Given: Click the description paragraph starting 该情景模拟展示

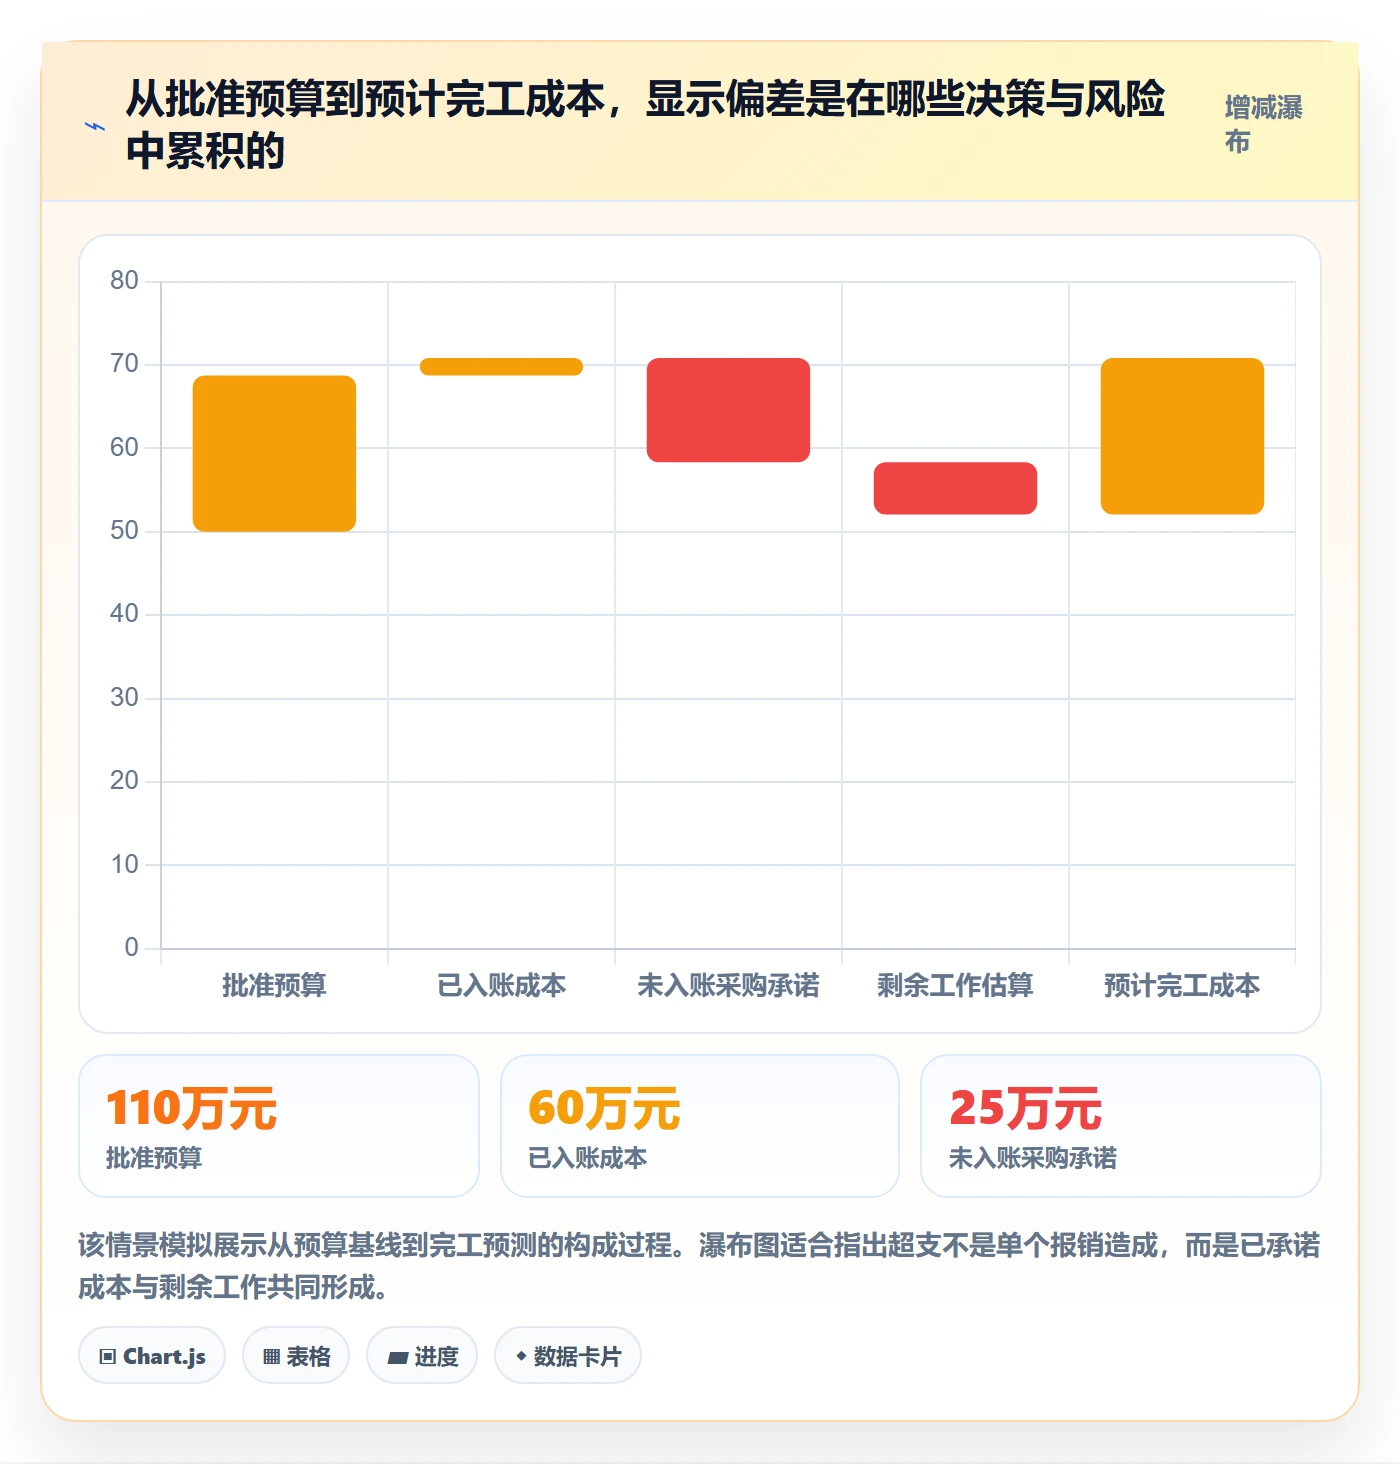Looking at the screenshot, I should (699, 1265).
